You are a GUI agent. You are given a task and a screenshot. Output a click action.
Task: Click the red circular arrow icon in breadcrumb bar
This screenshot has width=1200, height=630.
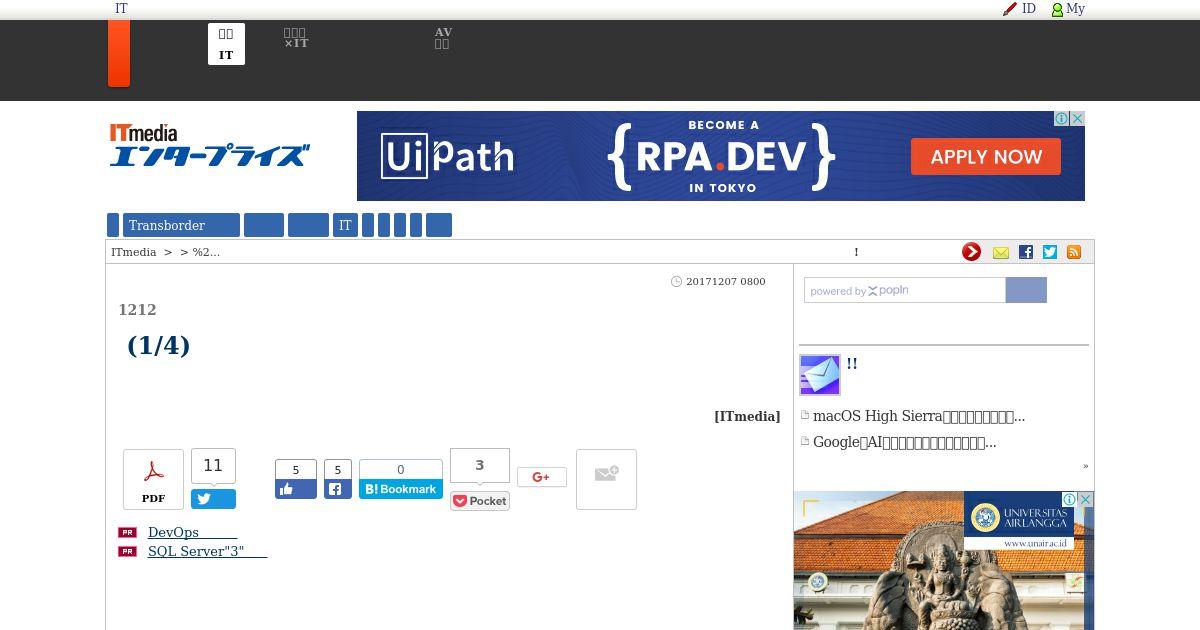(971, 252)
